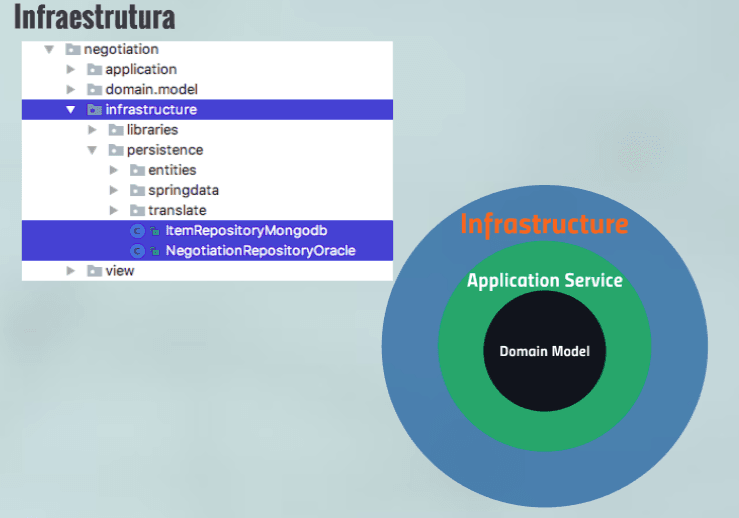Screen dimensions: 739x518
Task: Click lock badge beside NegotiationRepositoryOracle
Action: 155,251
